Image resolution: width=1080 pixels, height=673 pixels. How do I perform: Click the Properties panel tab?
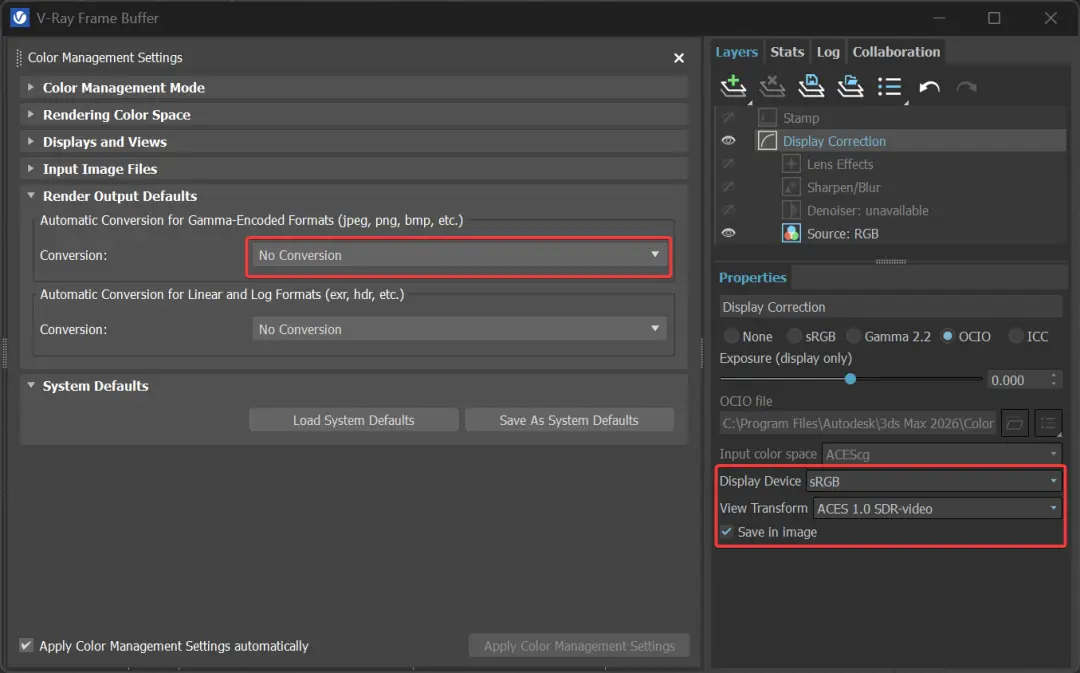(753, 277)
